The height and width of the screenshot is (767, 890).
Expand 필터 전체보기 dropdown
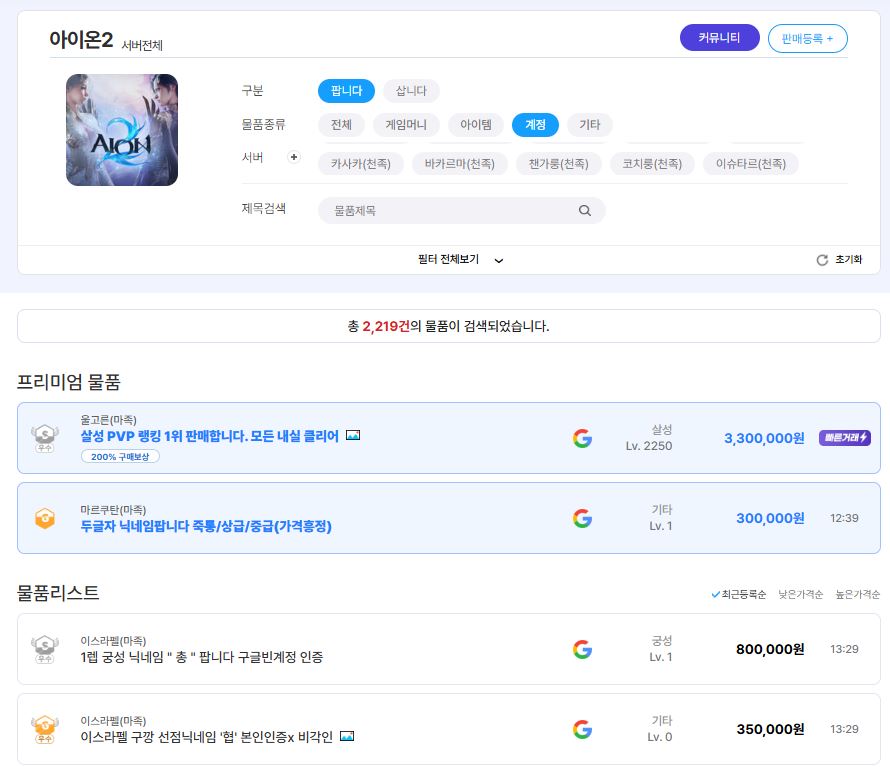tap(460, 260)
